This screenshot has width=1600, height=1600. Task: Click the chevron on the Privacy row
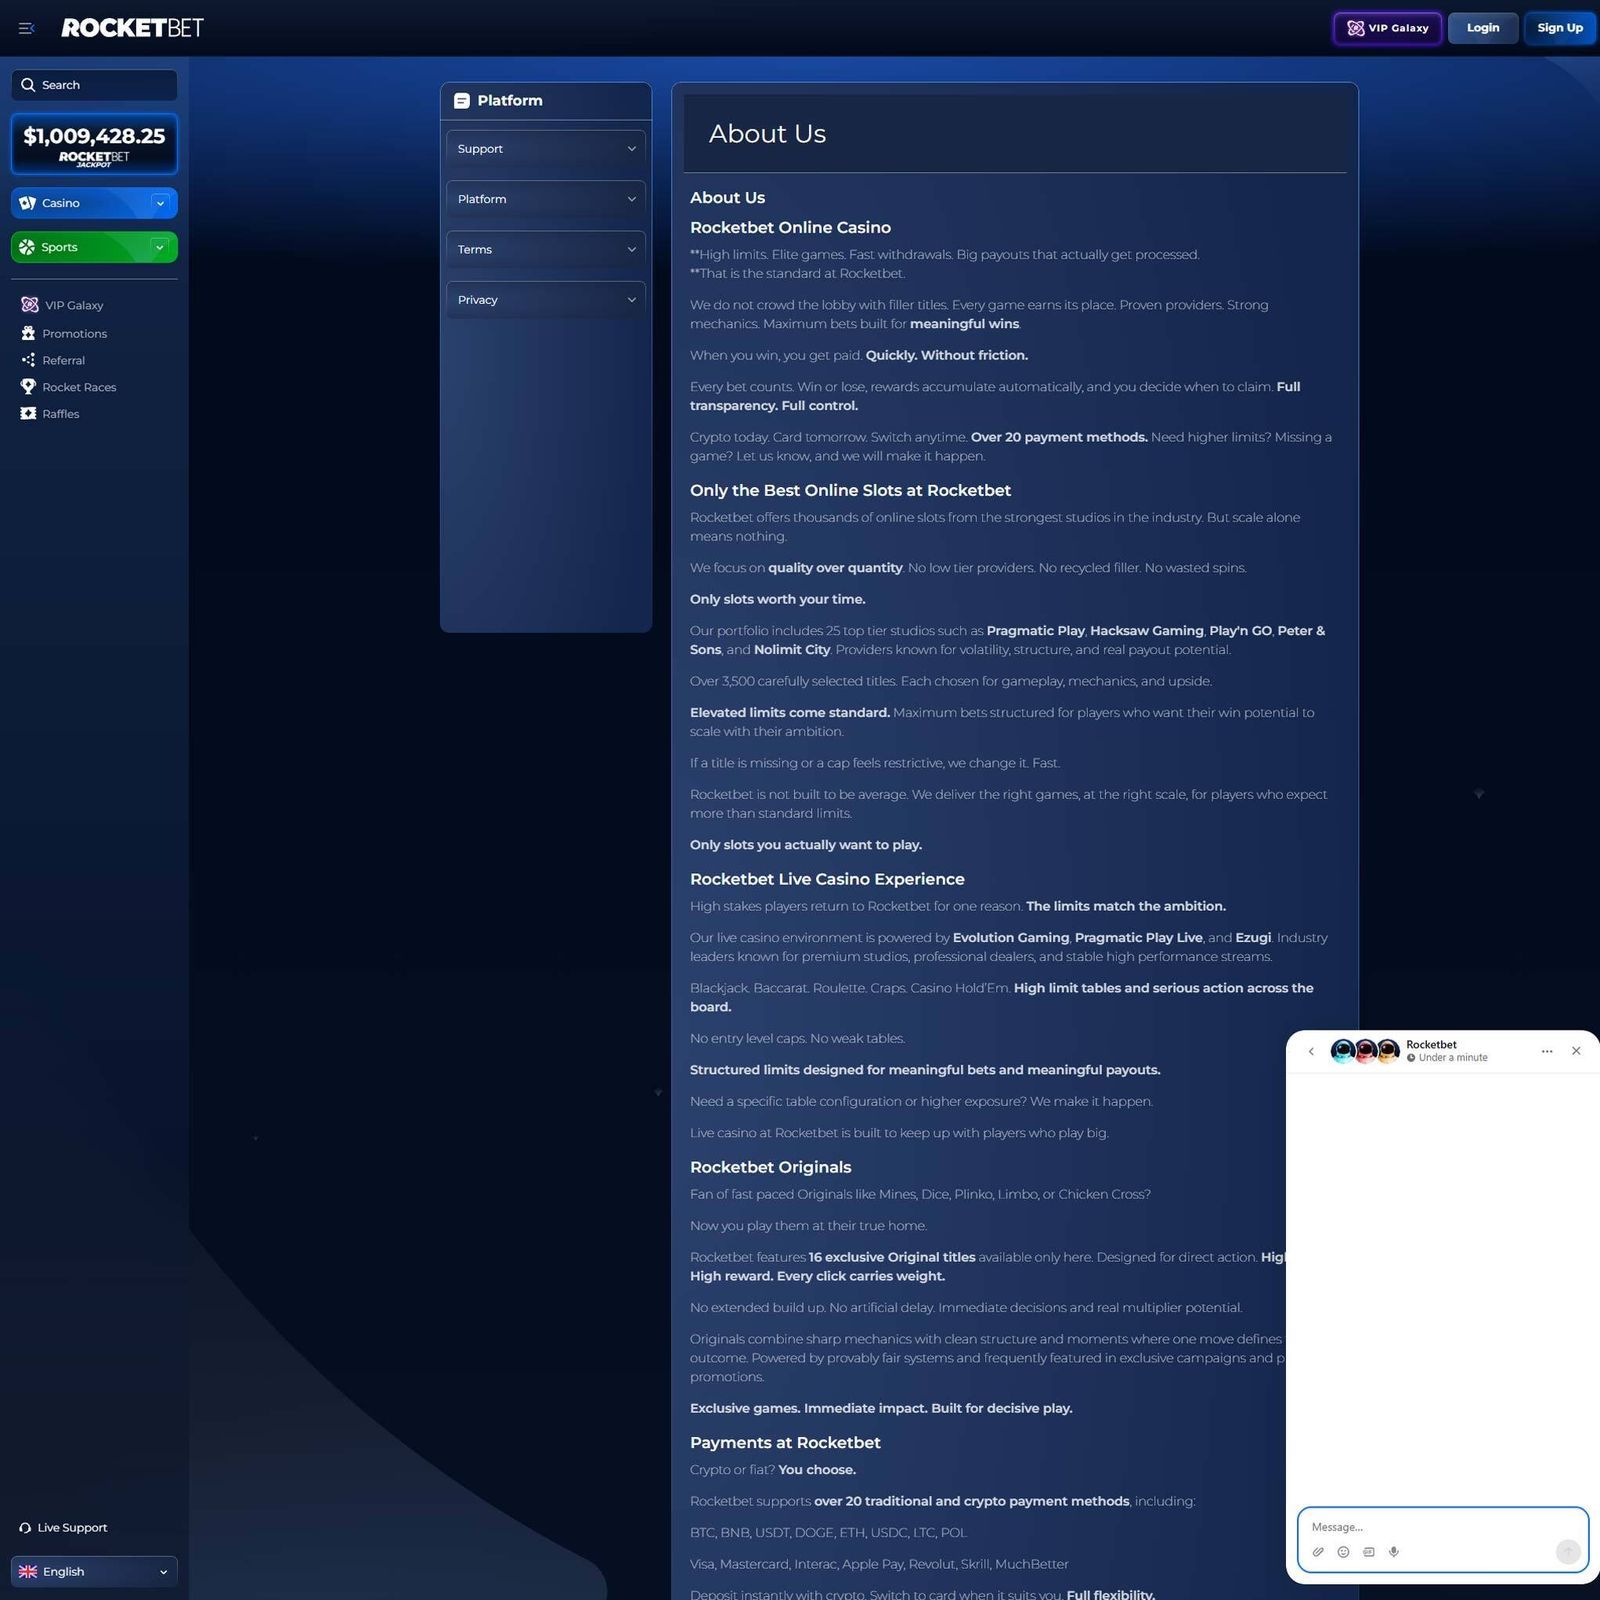[631, 300]
